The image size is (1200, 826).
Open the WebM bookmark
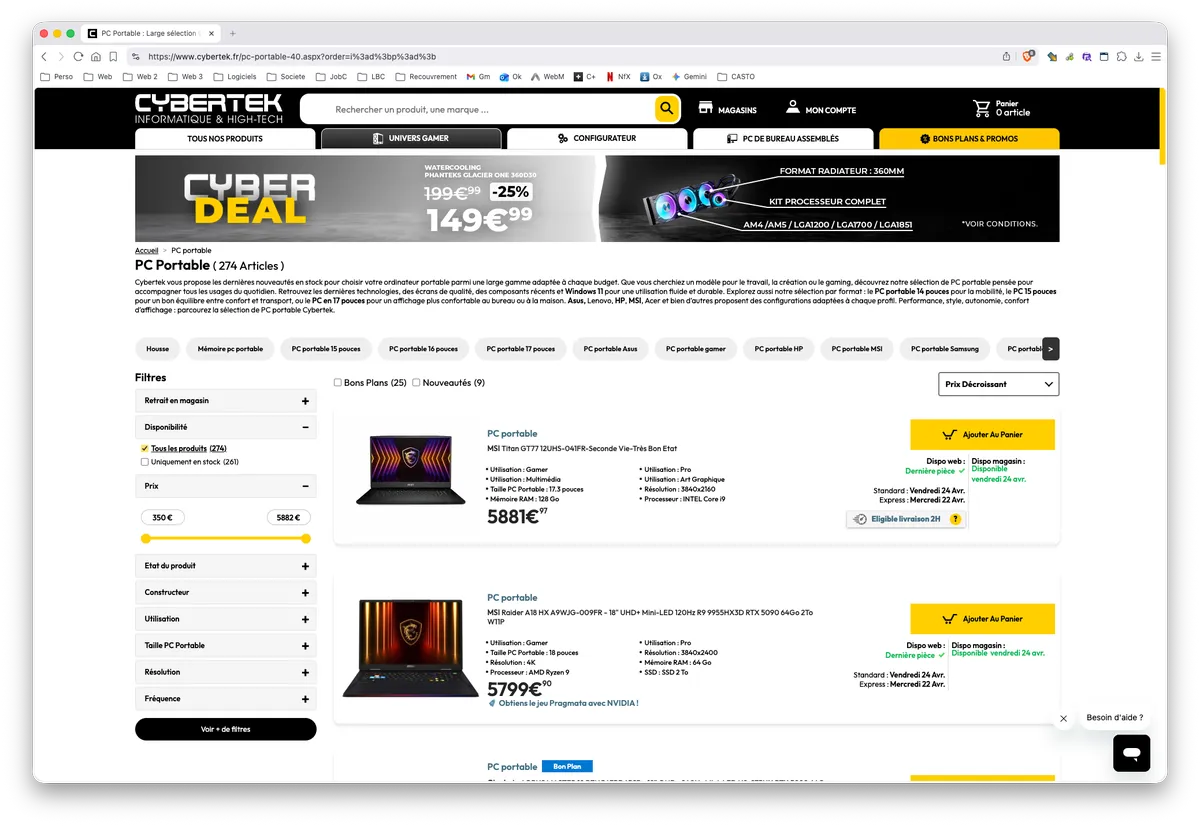[547, 76]
